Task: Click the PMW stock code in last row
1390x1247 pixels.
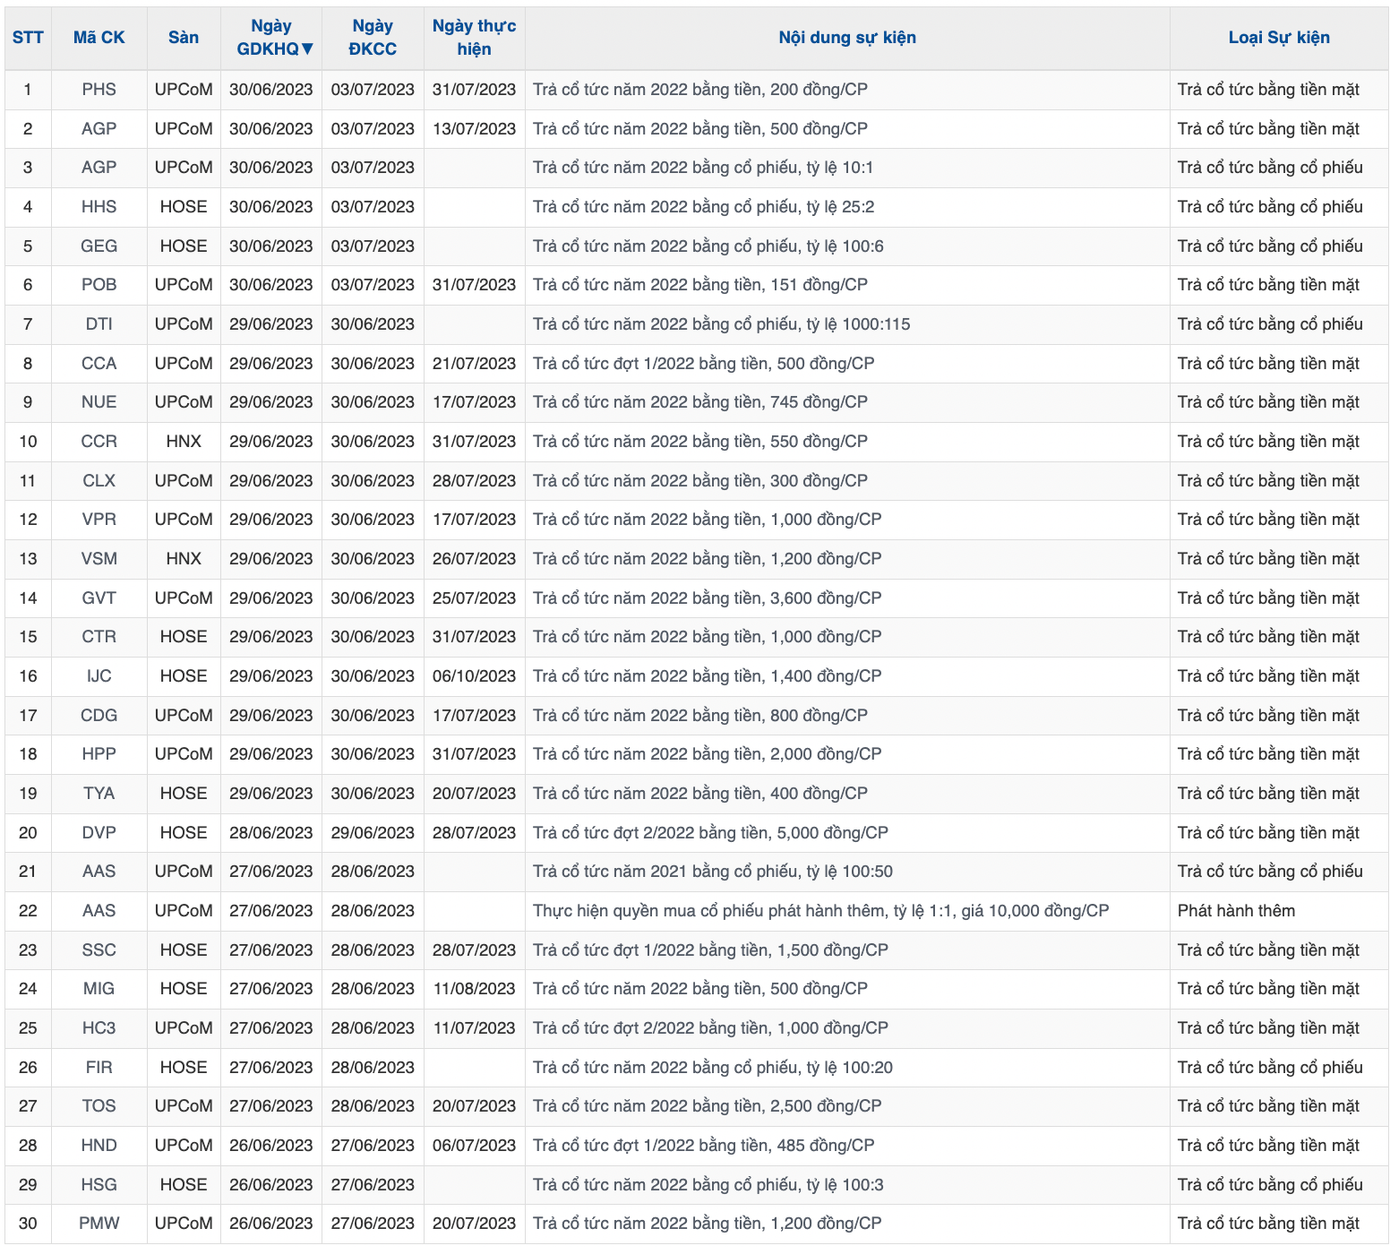Action: point(99,1224)
